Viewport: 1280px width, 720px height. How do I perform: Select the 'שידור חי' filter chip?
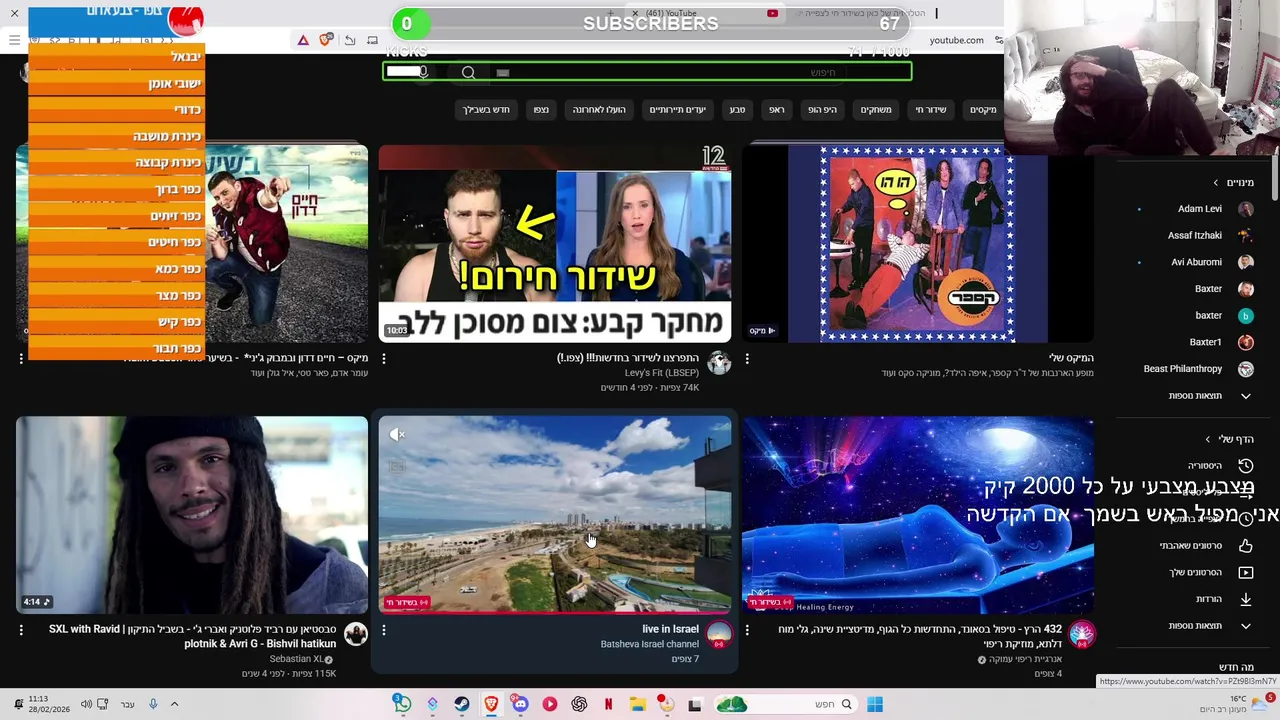click(x=930, y=110)
